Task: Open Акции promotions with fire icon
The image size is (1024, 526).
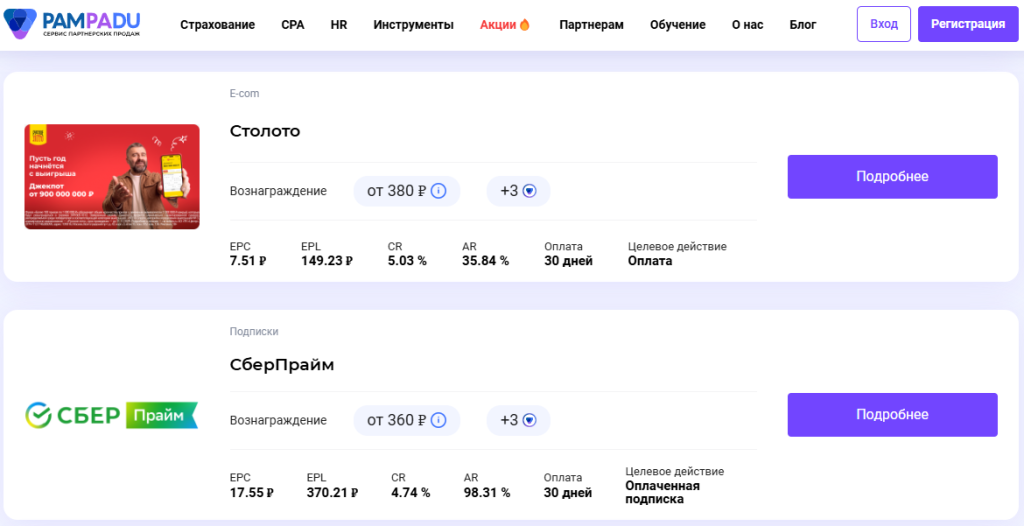Action: click(x=505, y=25)
